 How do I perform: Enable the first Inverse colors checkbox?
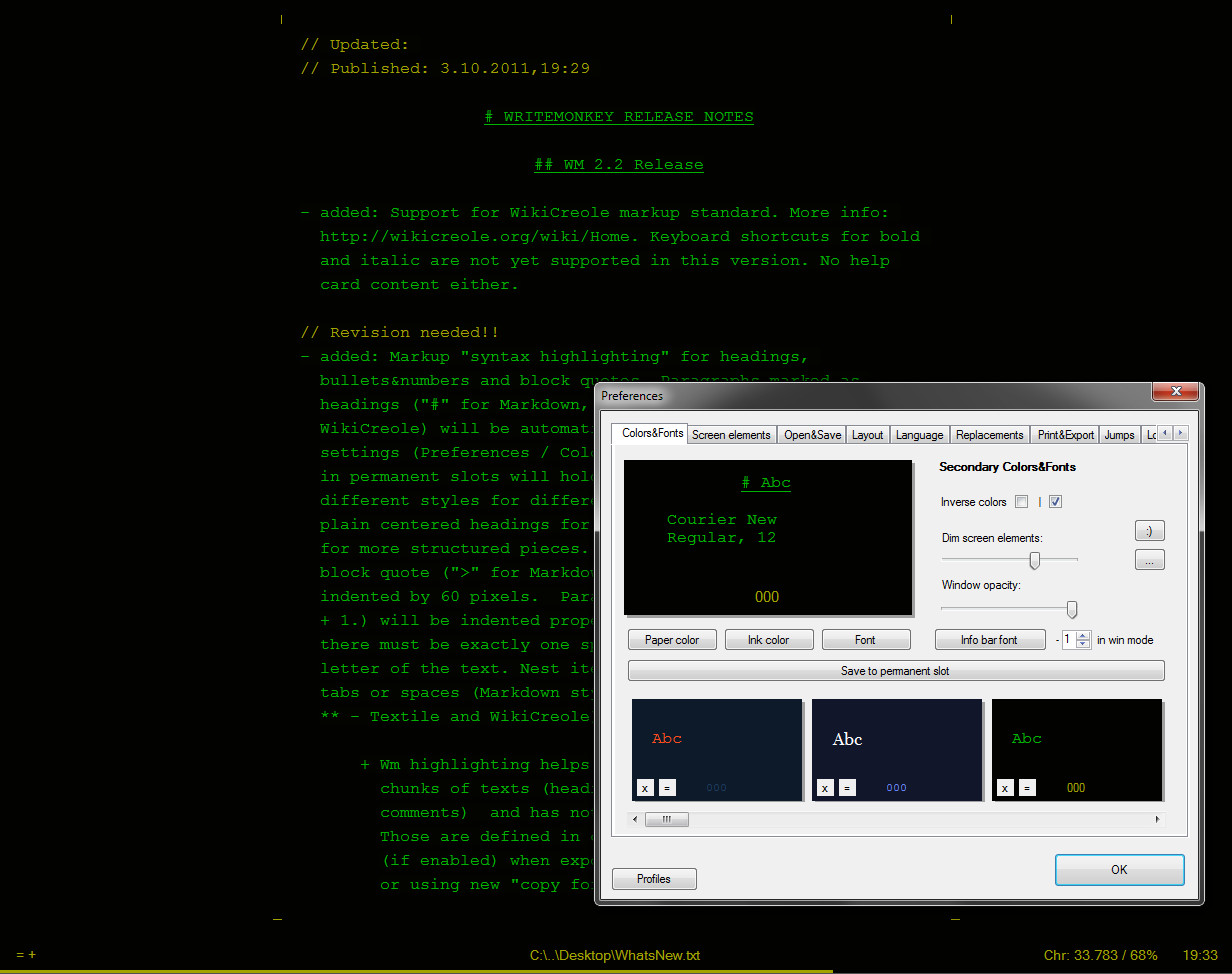[1021, 502]
